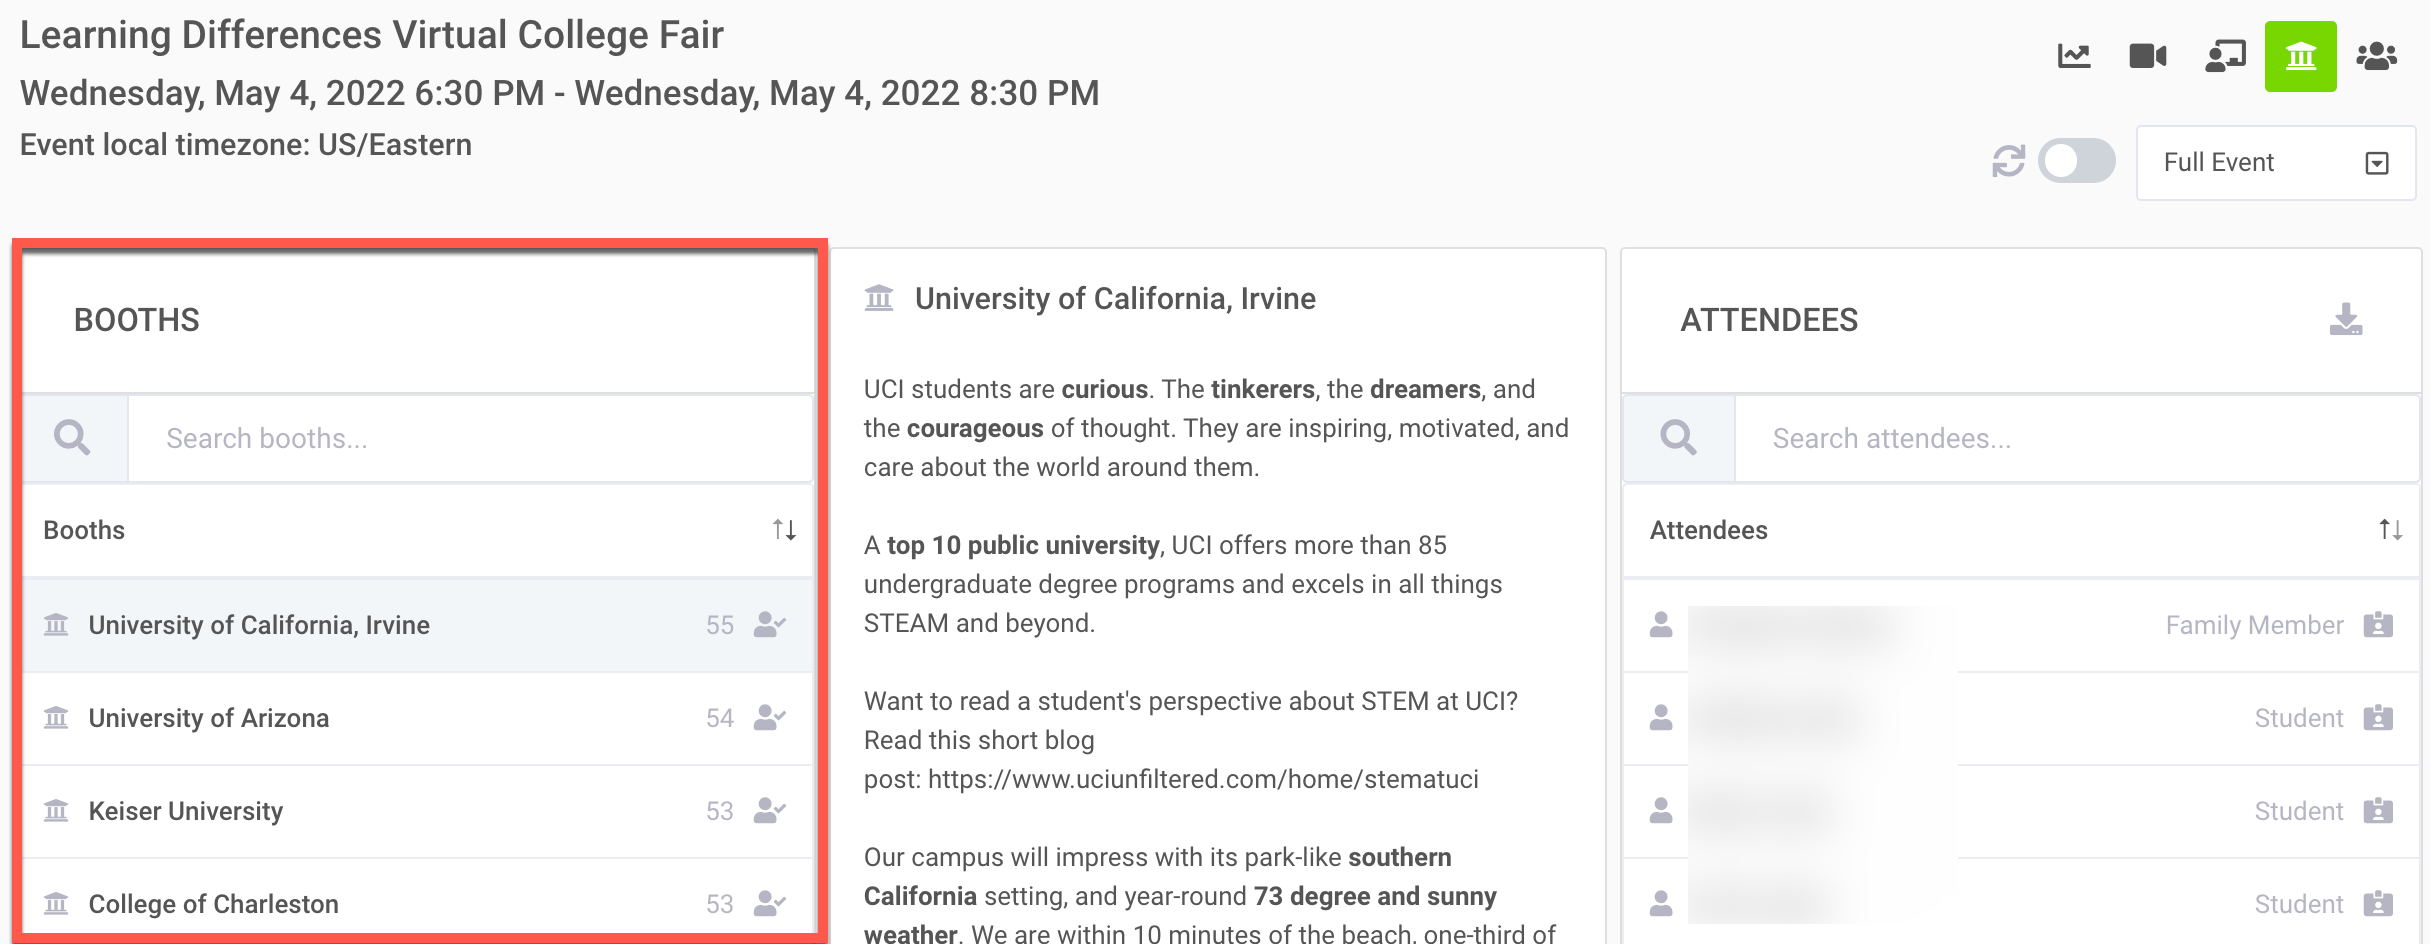Toggle the auto-refresh switch
The height and width of the screenshot is (944, 2430).
pyautogui.click(x=2077, y=161)
